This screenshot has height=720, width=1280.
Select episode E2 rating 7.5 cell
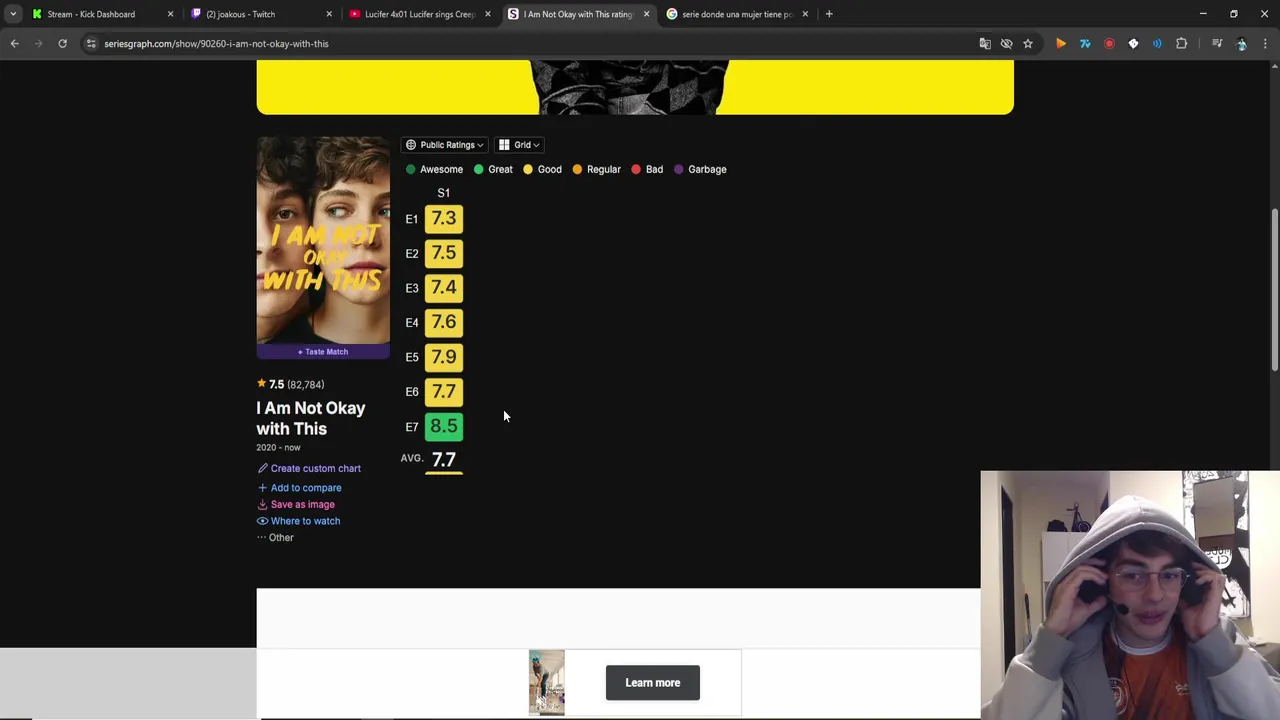(443, 253)
